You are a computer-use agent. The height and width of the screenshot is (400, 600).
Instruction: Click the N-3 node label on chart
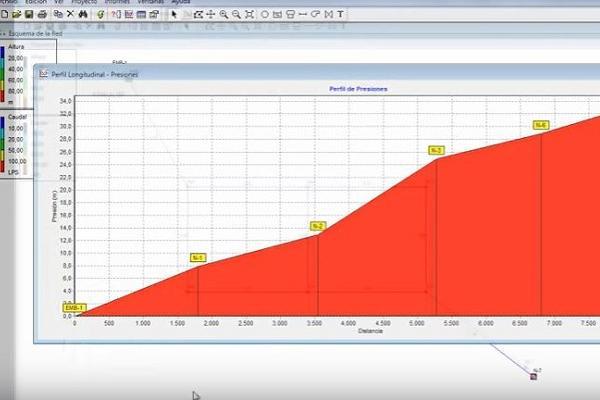point(436,150)
